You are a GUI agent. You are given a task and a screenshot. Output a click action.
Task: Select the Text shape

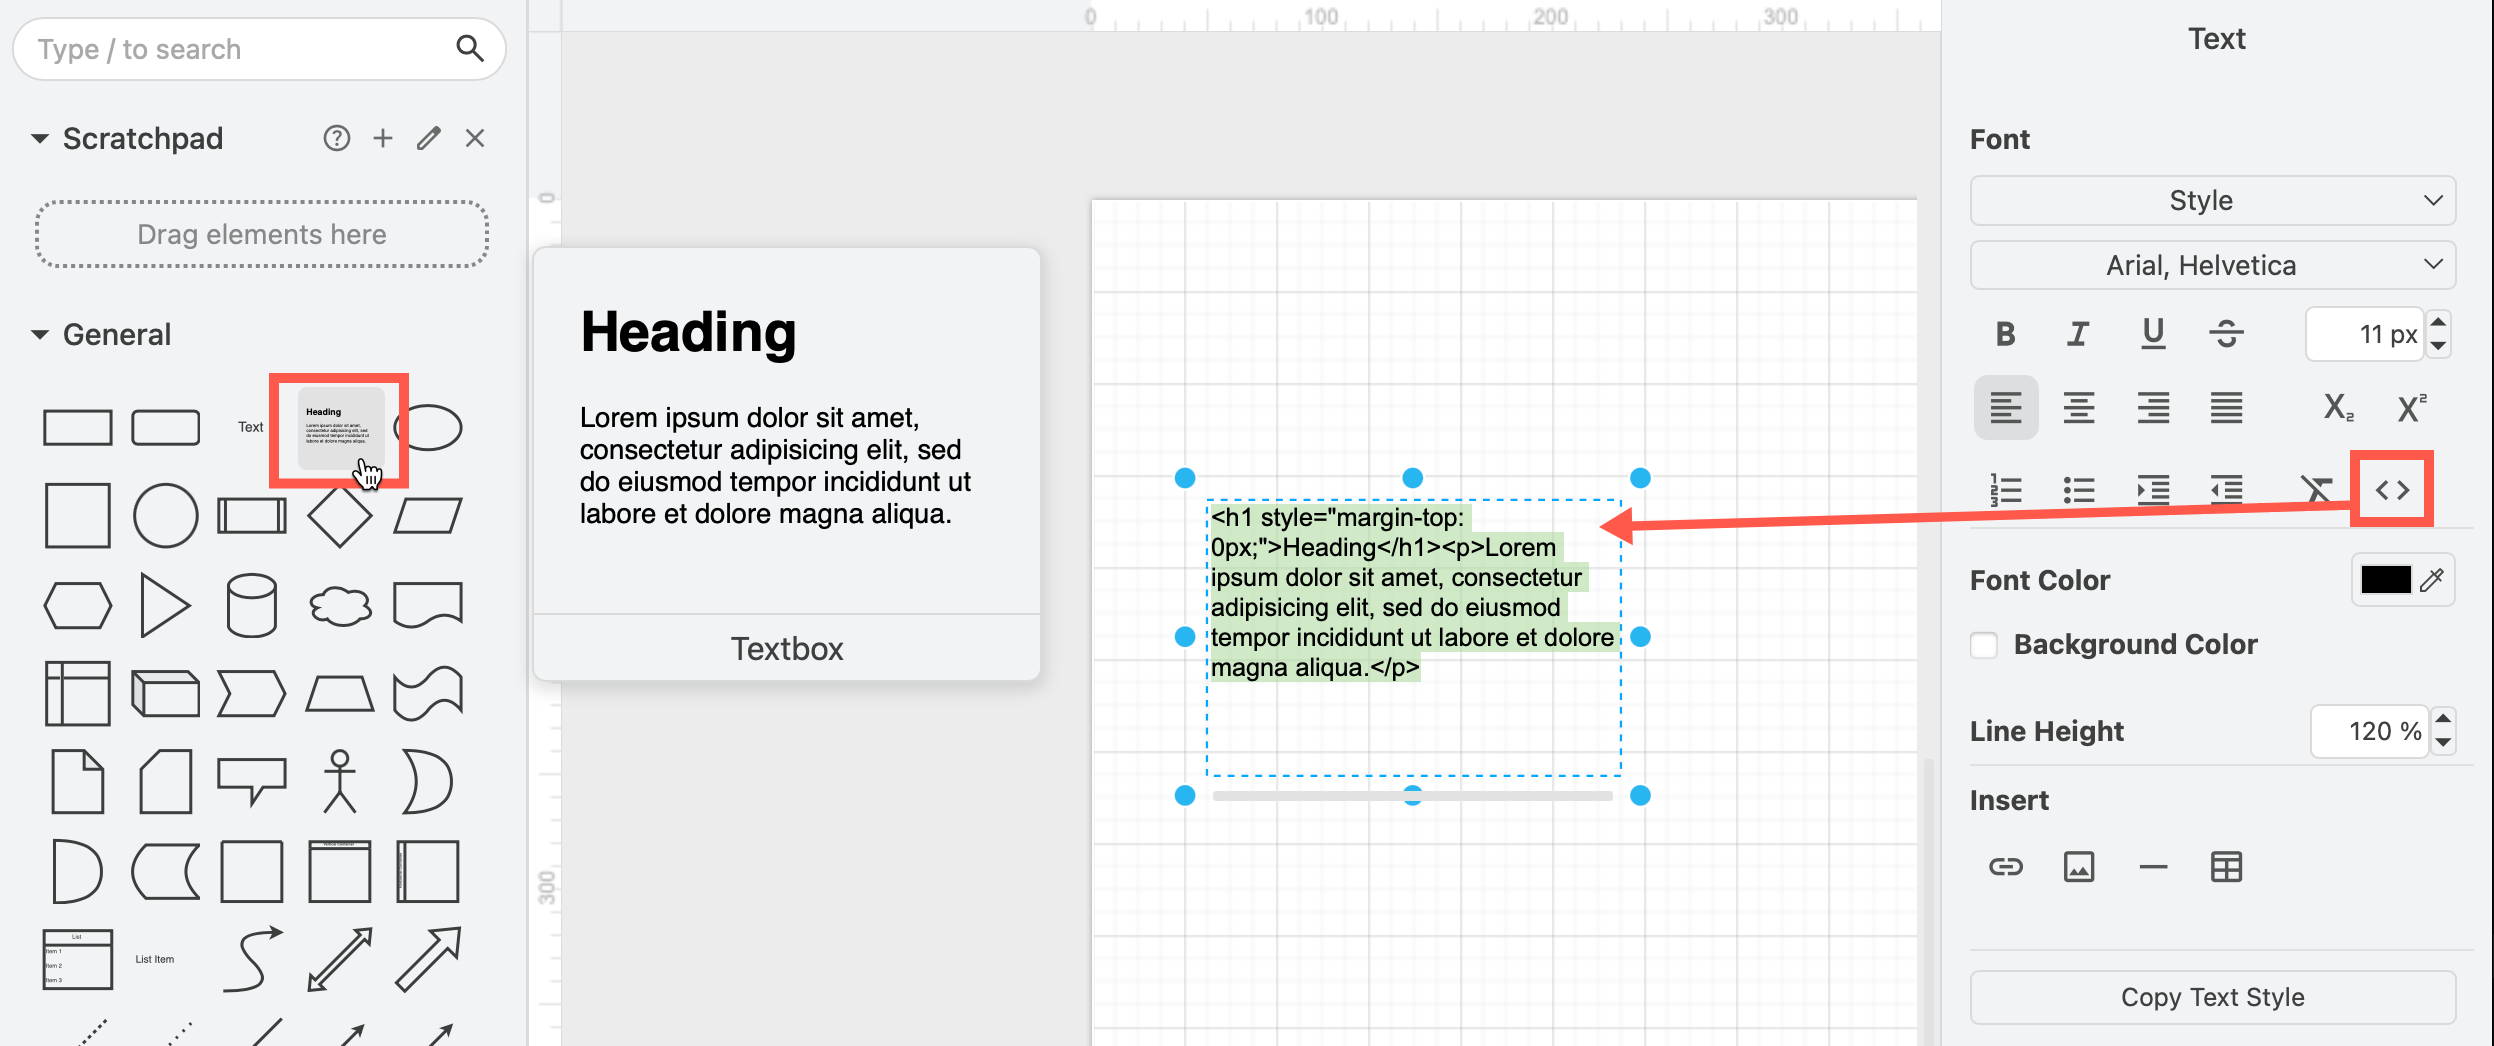coord(250,427)
